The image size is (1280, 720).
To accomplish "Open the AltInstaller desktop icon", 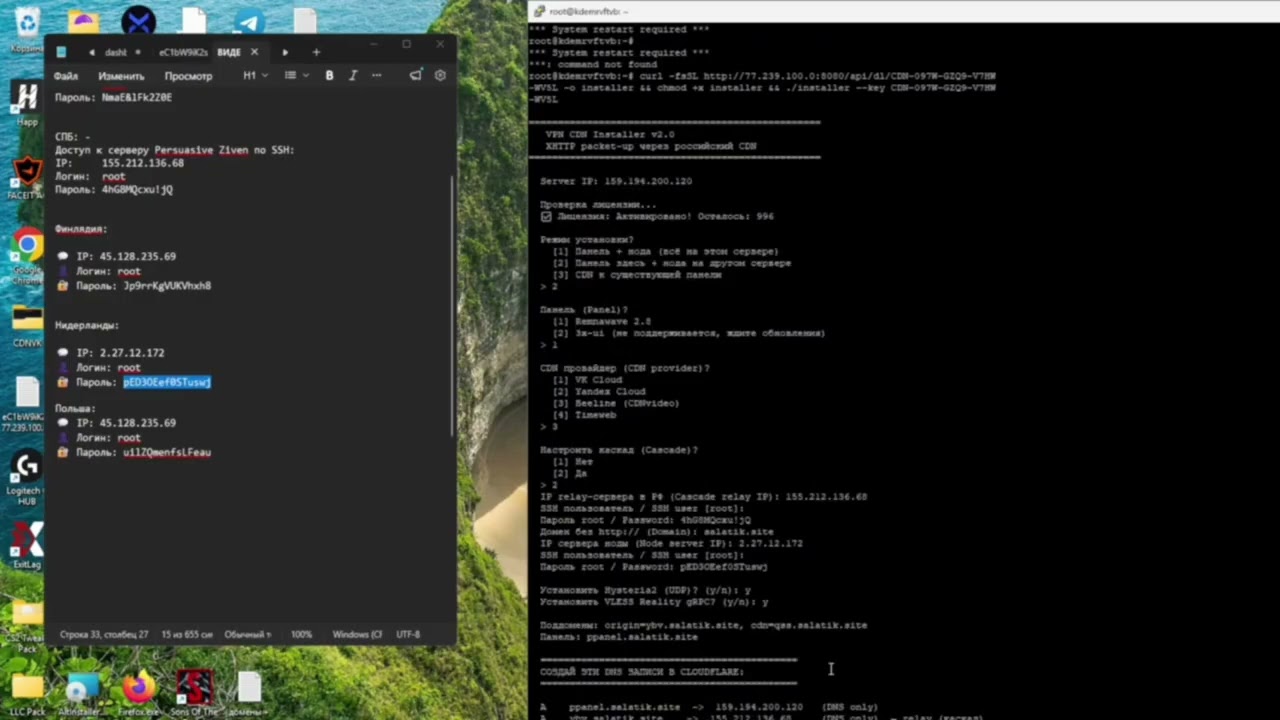I will point(84,692).
